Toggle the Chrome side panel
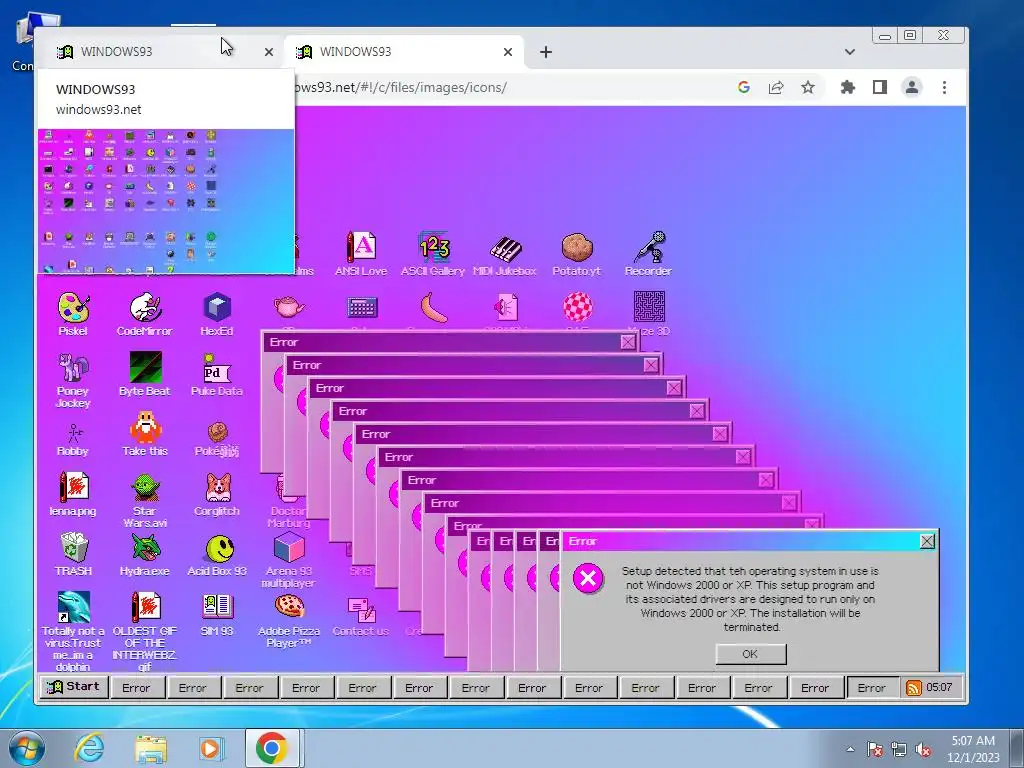 (880, 87)
